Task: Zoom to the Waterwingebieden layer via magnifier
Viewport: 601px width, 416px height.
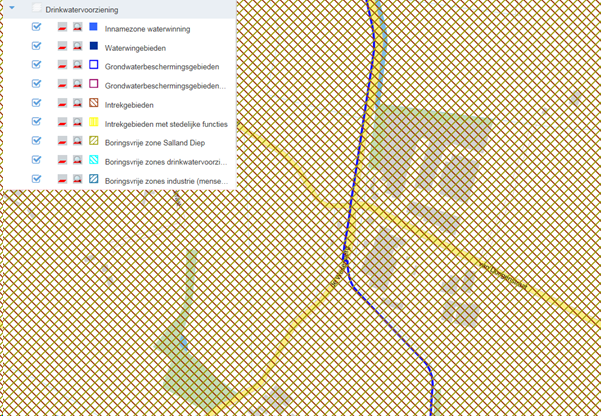Action: coord(78,46)
